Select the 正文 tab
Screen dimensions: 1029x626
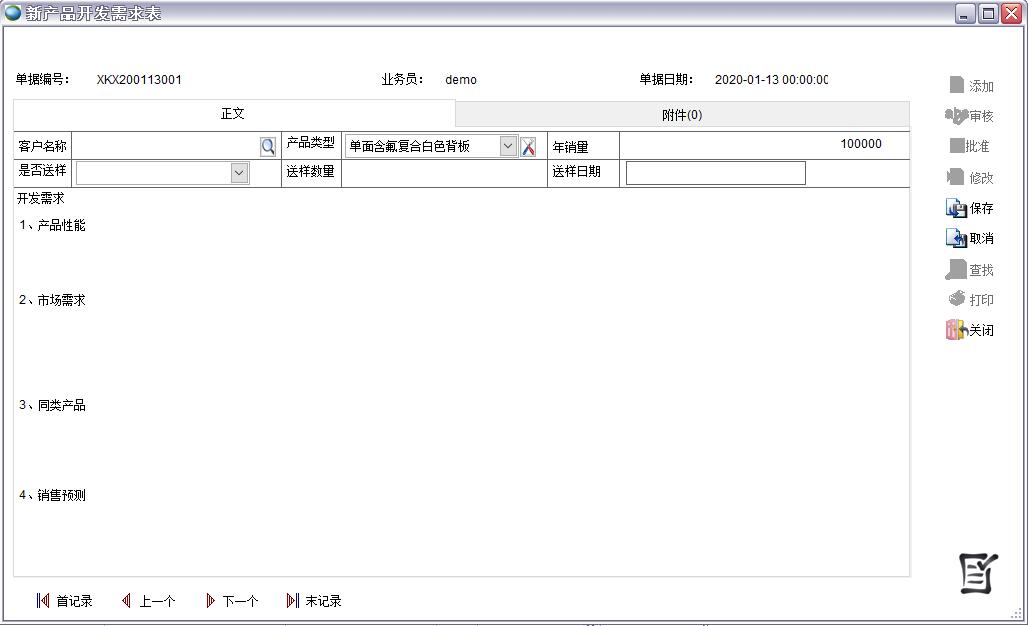[x=233, y=114]
